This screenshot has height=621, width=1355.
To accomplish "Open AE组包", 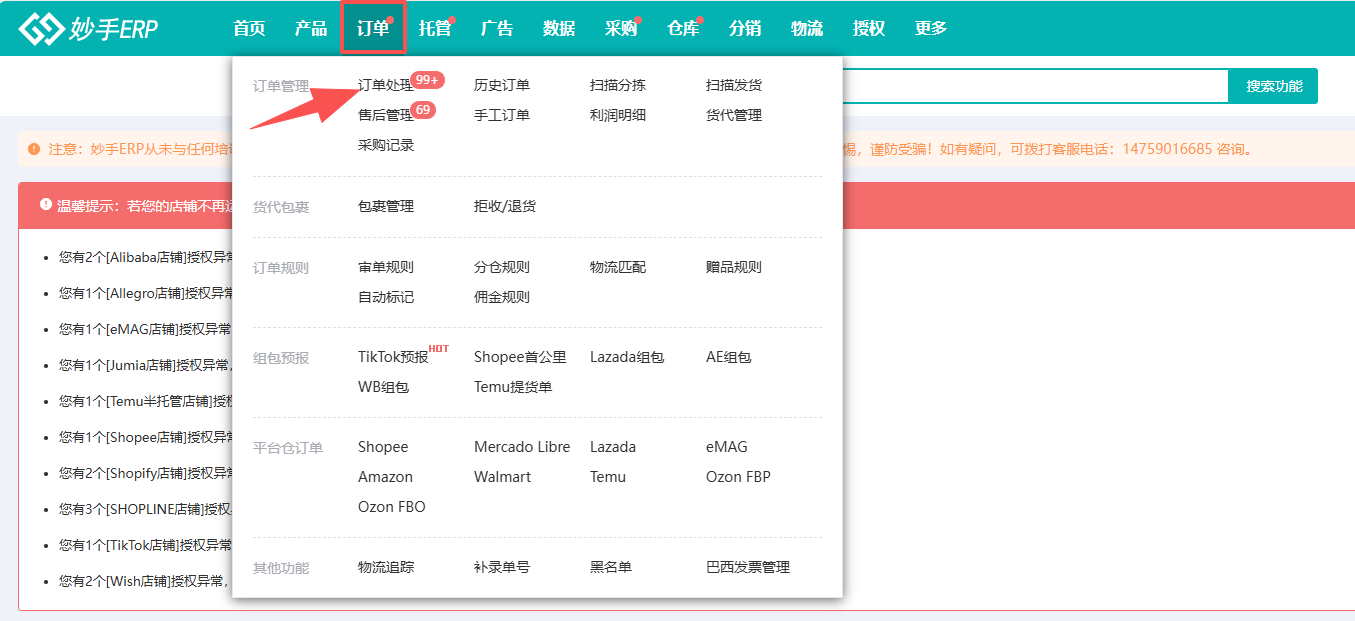I will click(x=728, y=358).
